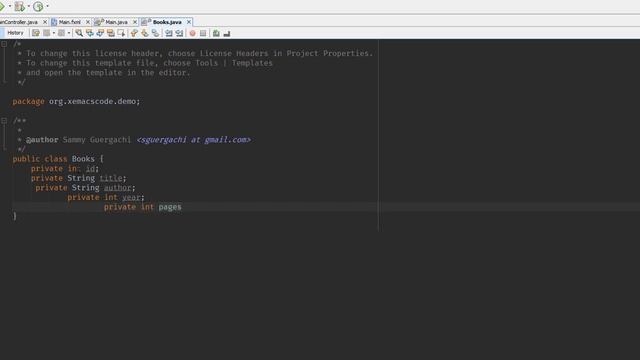The width and height of the screenshot is (640, 360).
Task: Click the Debug Project icon
Action: 19,7
